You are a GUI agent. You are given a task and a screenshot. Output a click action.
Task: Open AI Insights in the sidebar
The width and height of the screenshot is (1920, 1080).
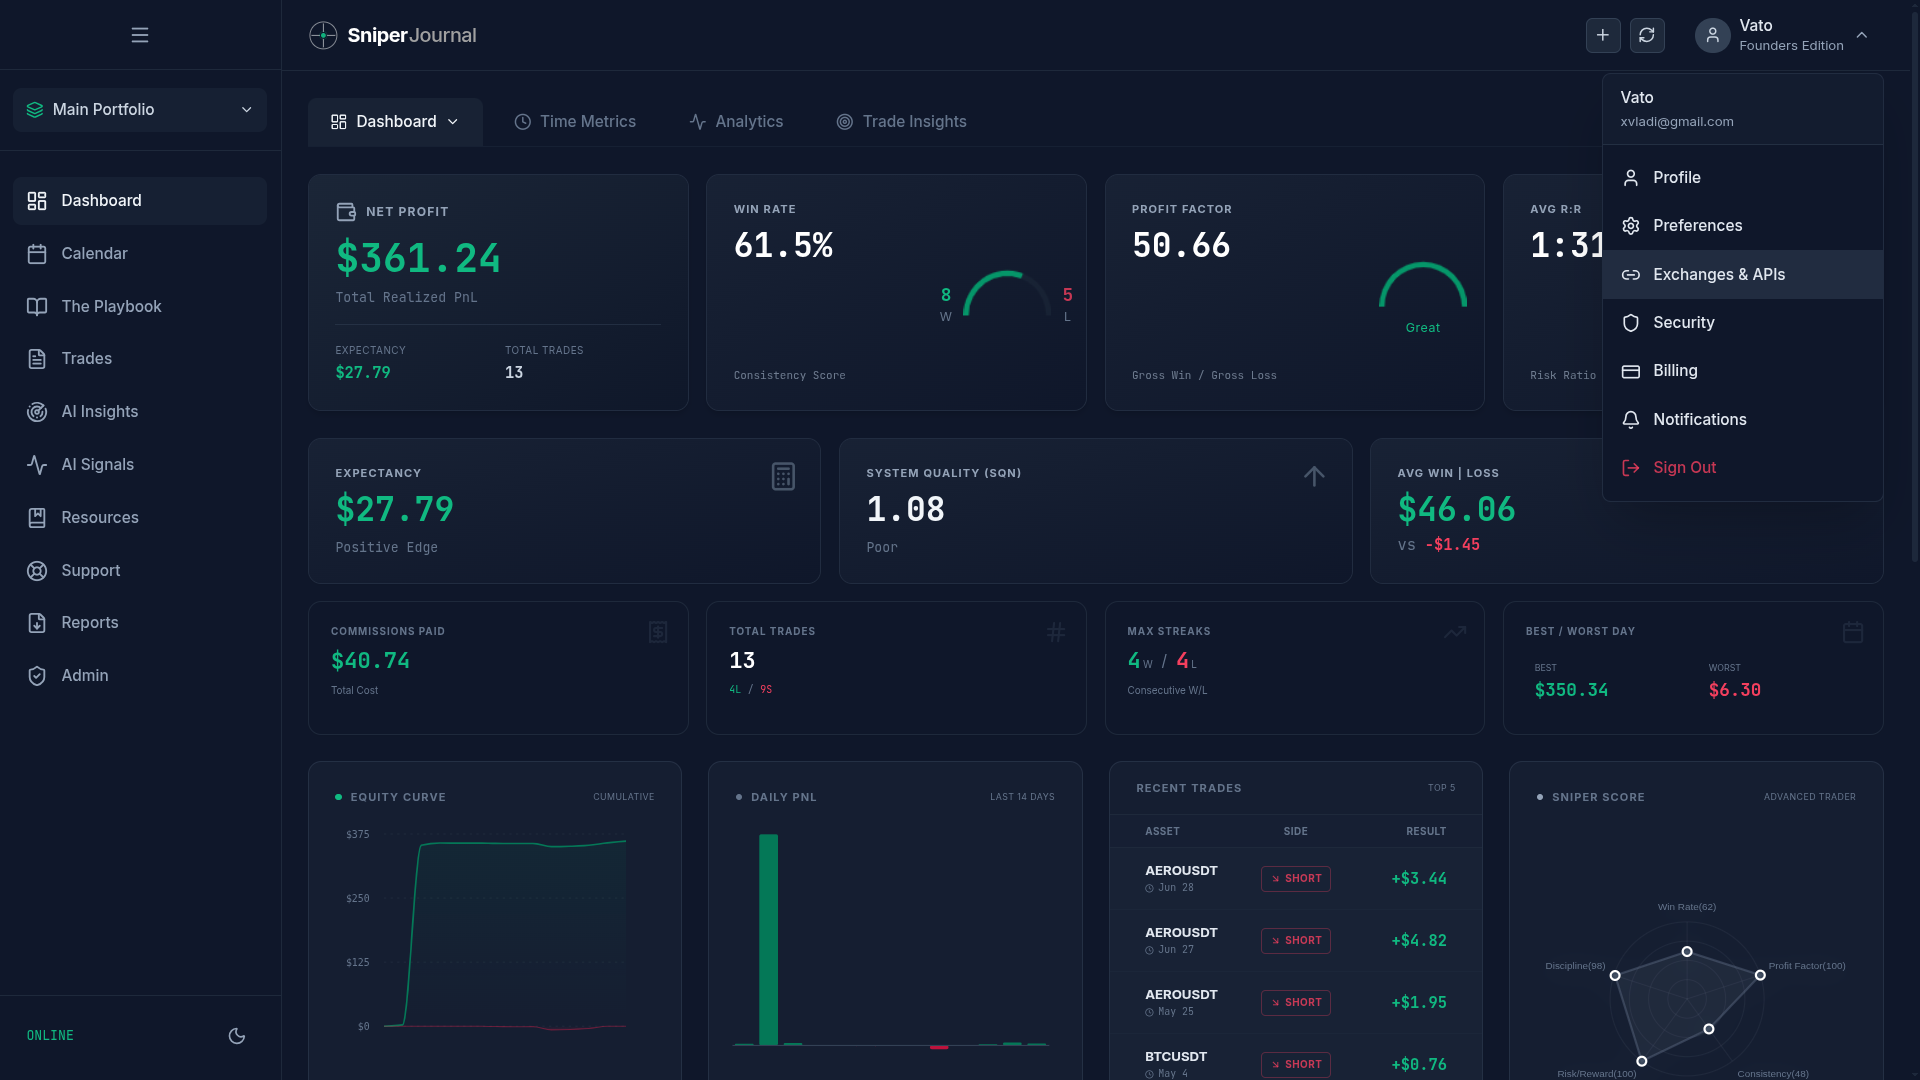(x=140, y=412)
